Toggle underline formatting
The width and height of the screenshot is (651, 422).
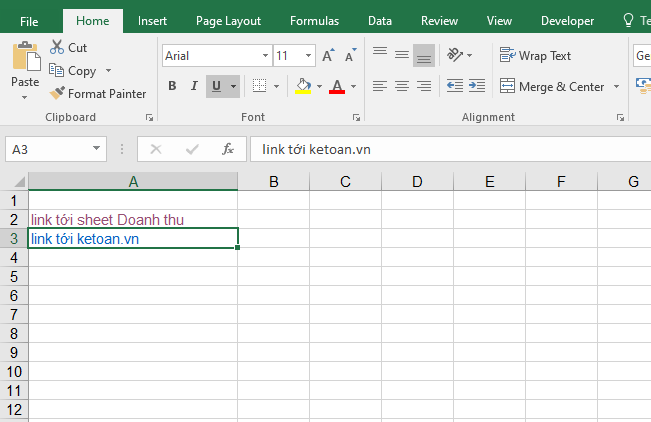[x=216, y=86]
